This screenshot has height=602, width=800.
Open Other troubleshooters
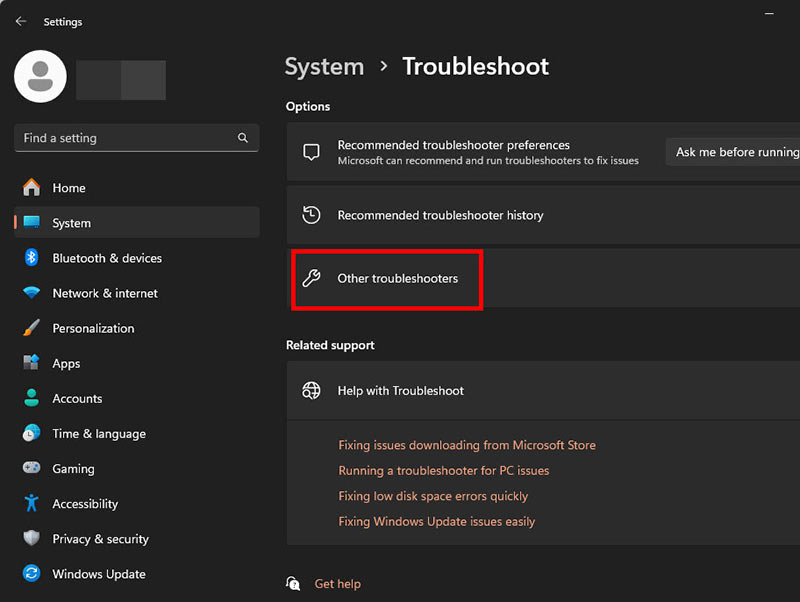point(543,278)
